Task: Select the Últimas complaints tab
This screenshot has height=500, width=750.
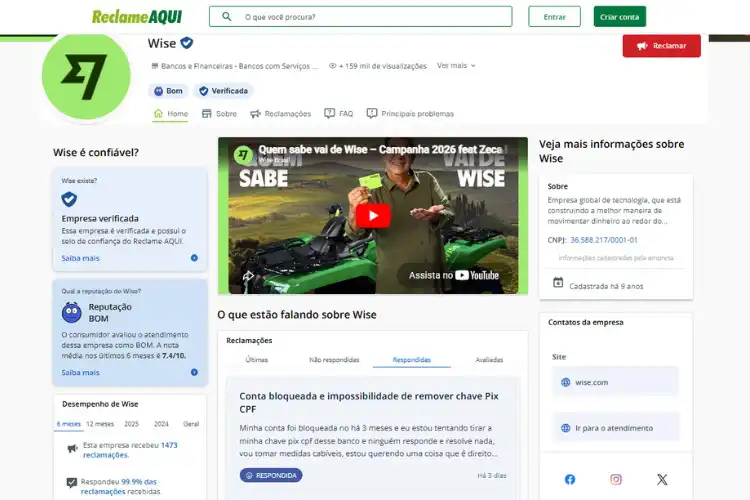Action: (256, 360)
